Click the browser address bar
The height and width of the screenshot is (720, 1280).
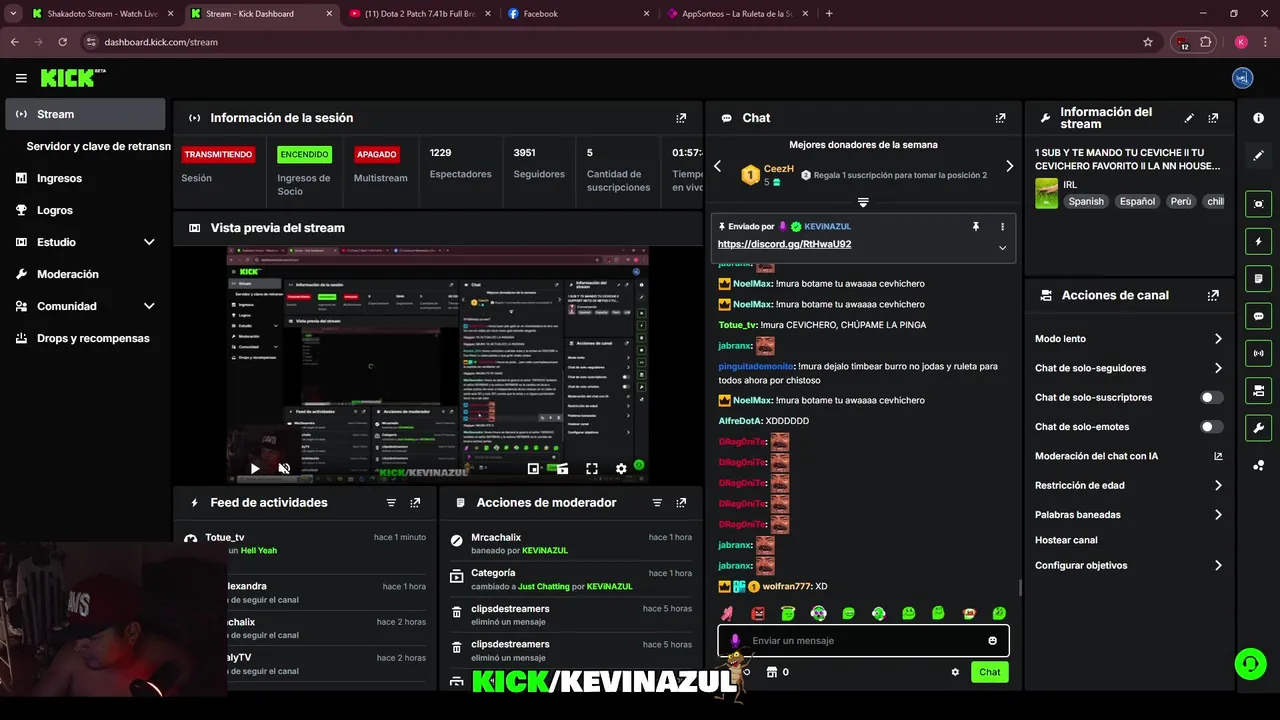tap(620, 42)
